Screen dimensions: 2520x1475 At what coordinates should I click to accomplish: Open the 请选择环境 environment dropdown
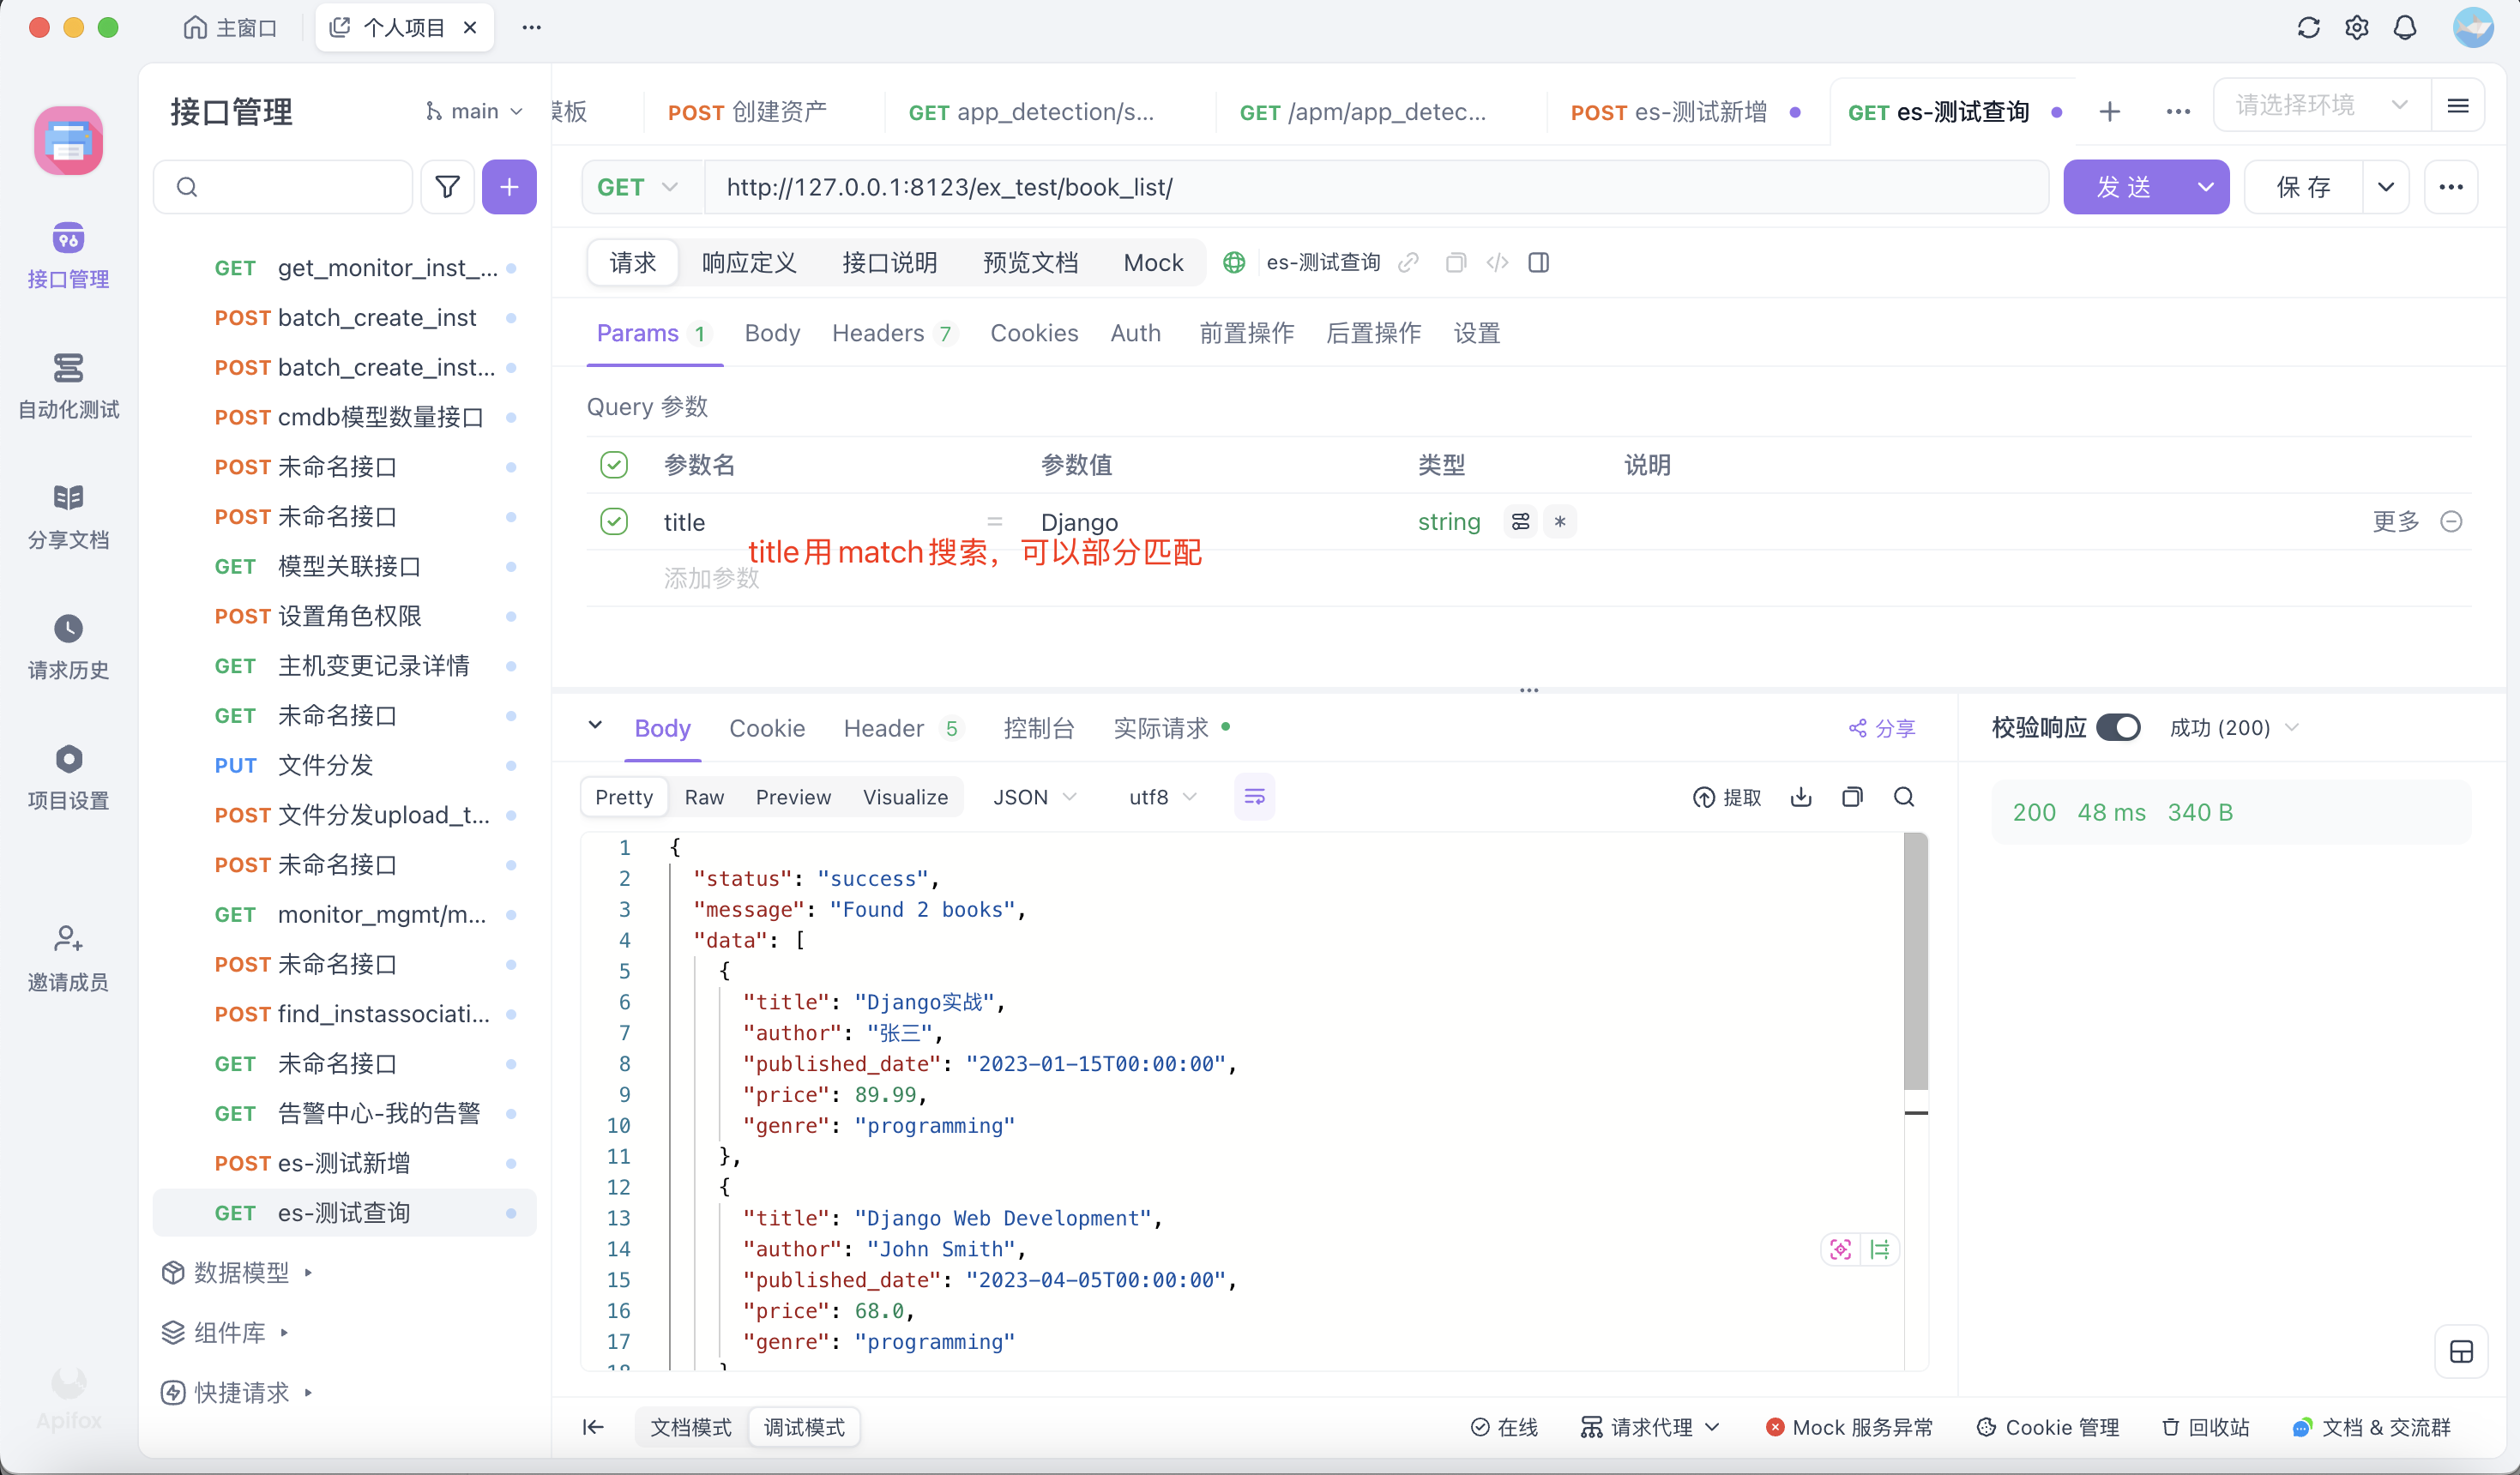click(x=2320, y=105)
